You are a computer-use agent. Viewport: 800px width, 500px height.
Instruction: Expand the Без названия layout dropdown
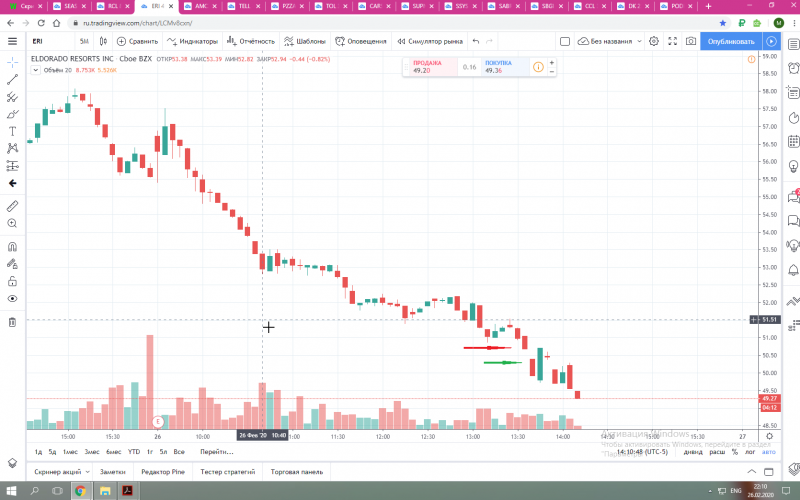(x=639, y=41)
